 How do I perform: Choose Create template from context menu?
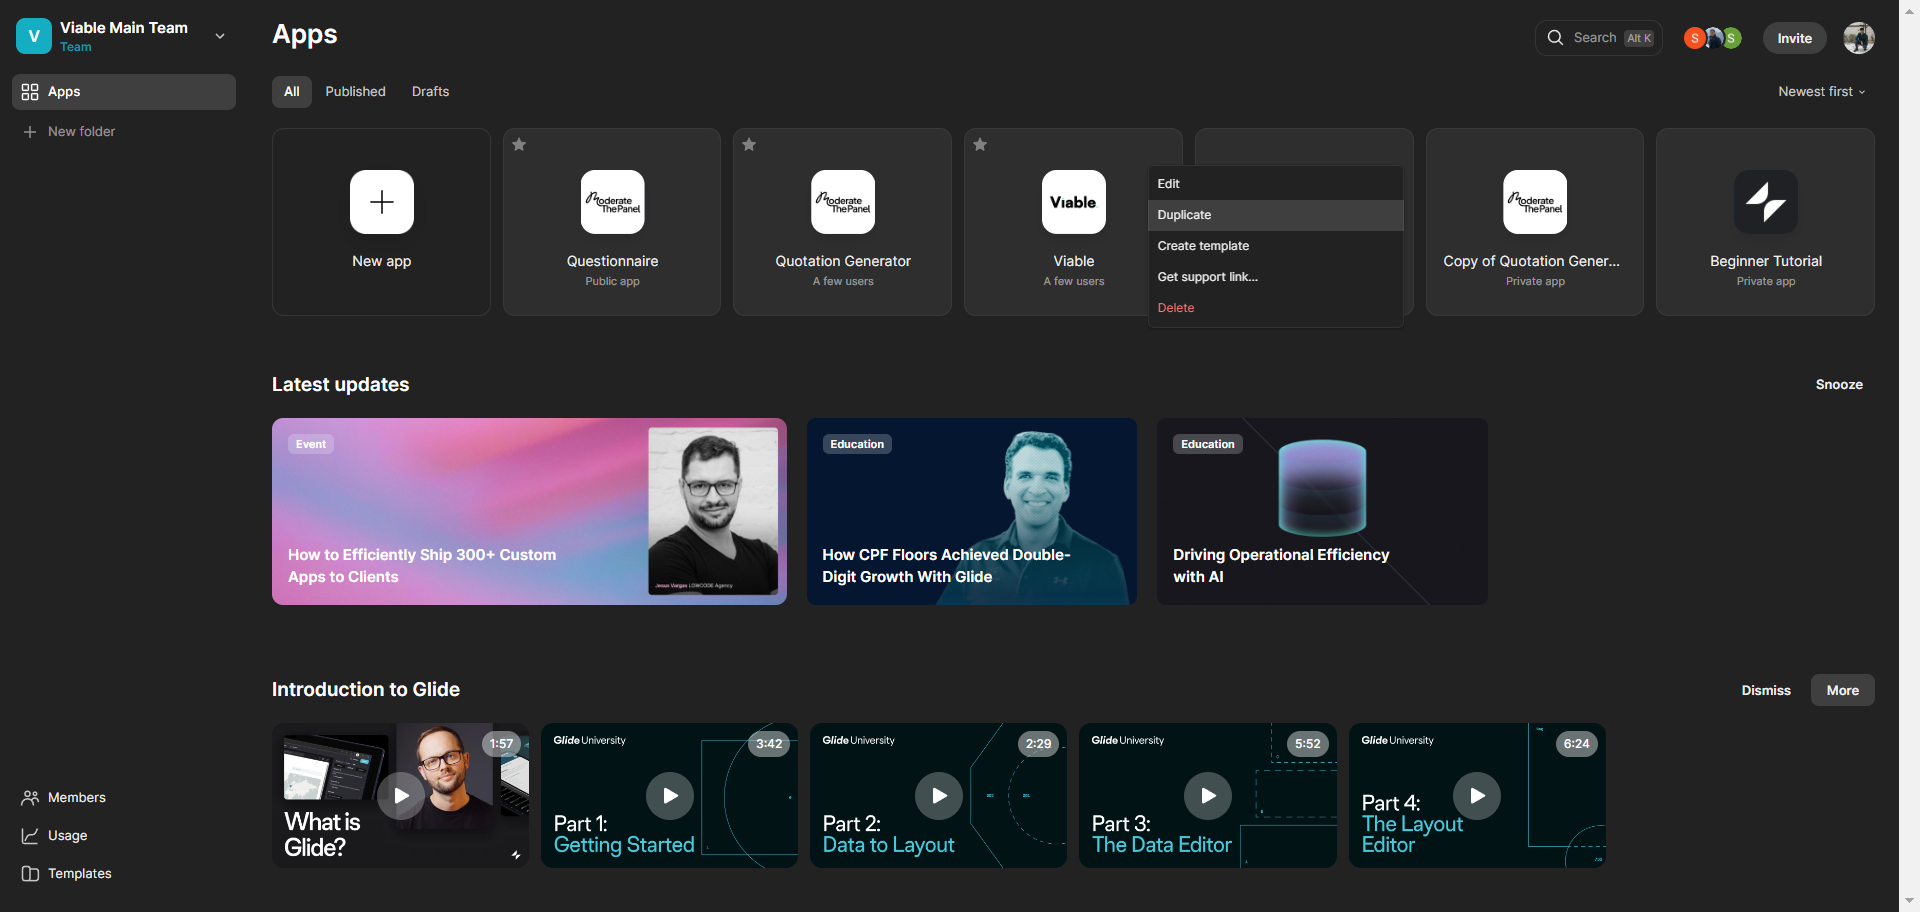[x=1276, y=246]
